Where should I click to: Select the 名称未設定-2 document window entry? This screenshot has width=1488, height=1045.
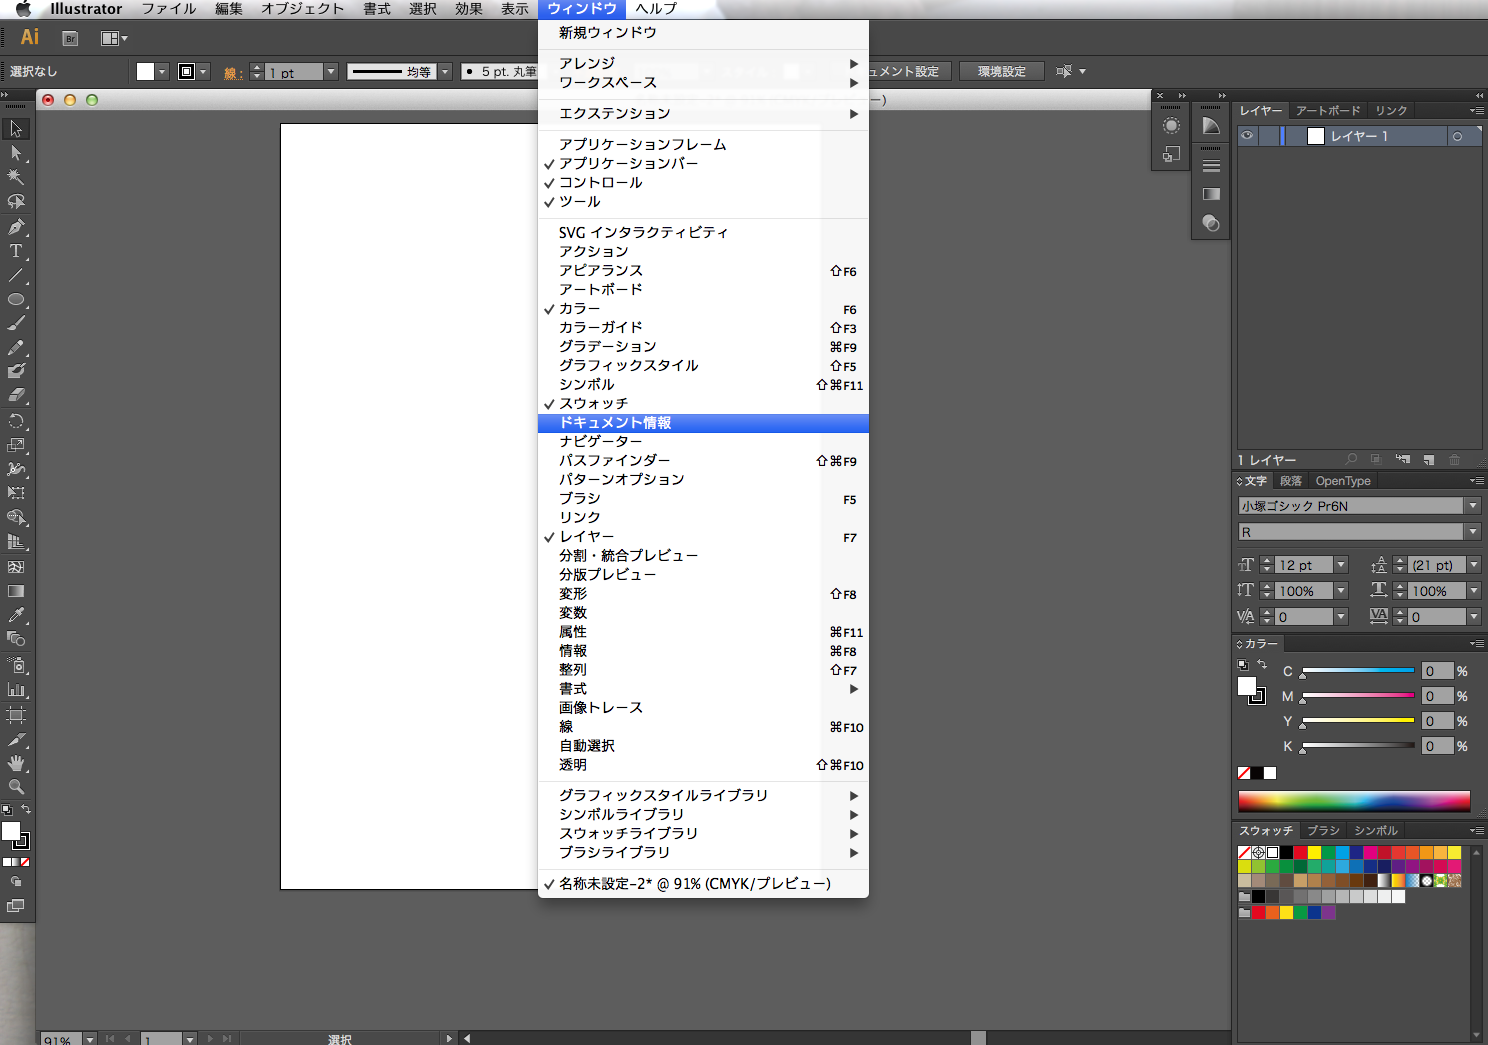[703, 883]
